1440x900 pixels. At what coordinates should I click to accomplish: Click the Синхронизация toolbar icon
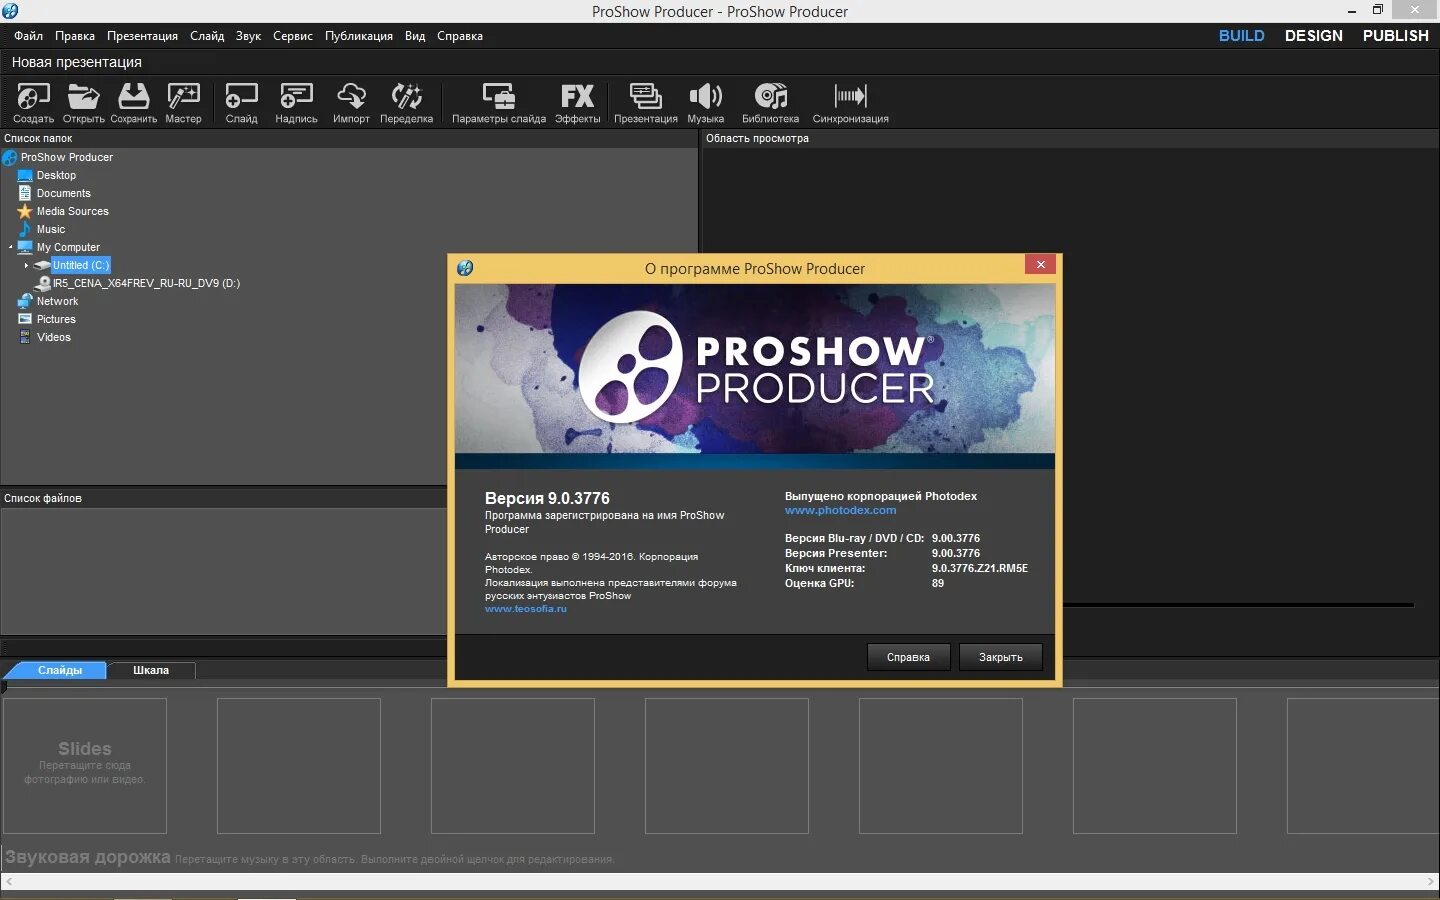point(850,103)
